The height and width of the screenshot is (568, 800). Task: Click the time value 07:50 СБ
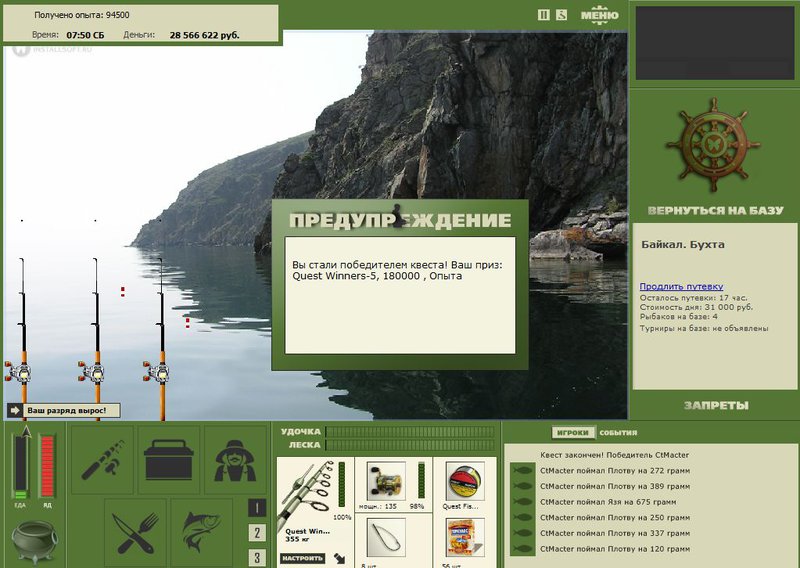pos(85,35)
